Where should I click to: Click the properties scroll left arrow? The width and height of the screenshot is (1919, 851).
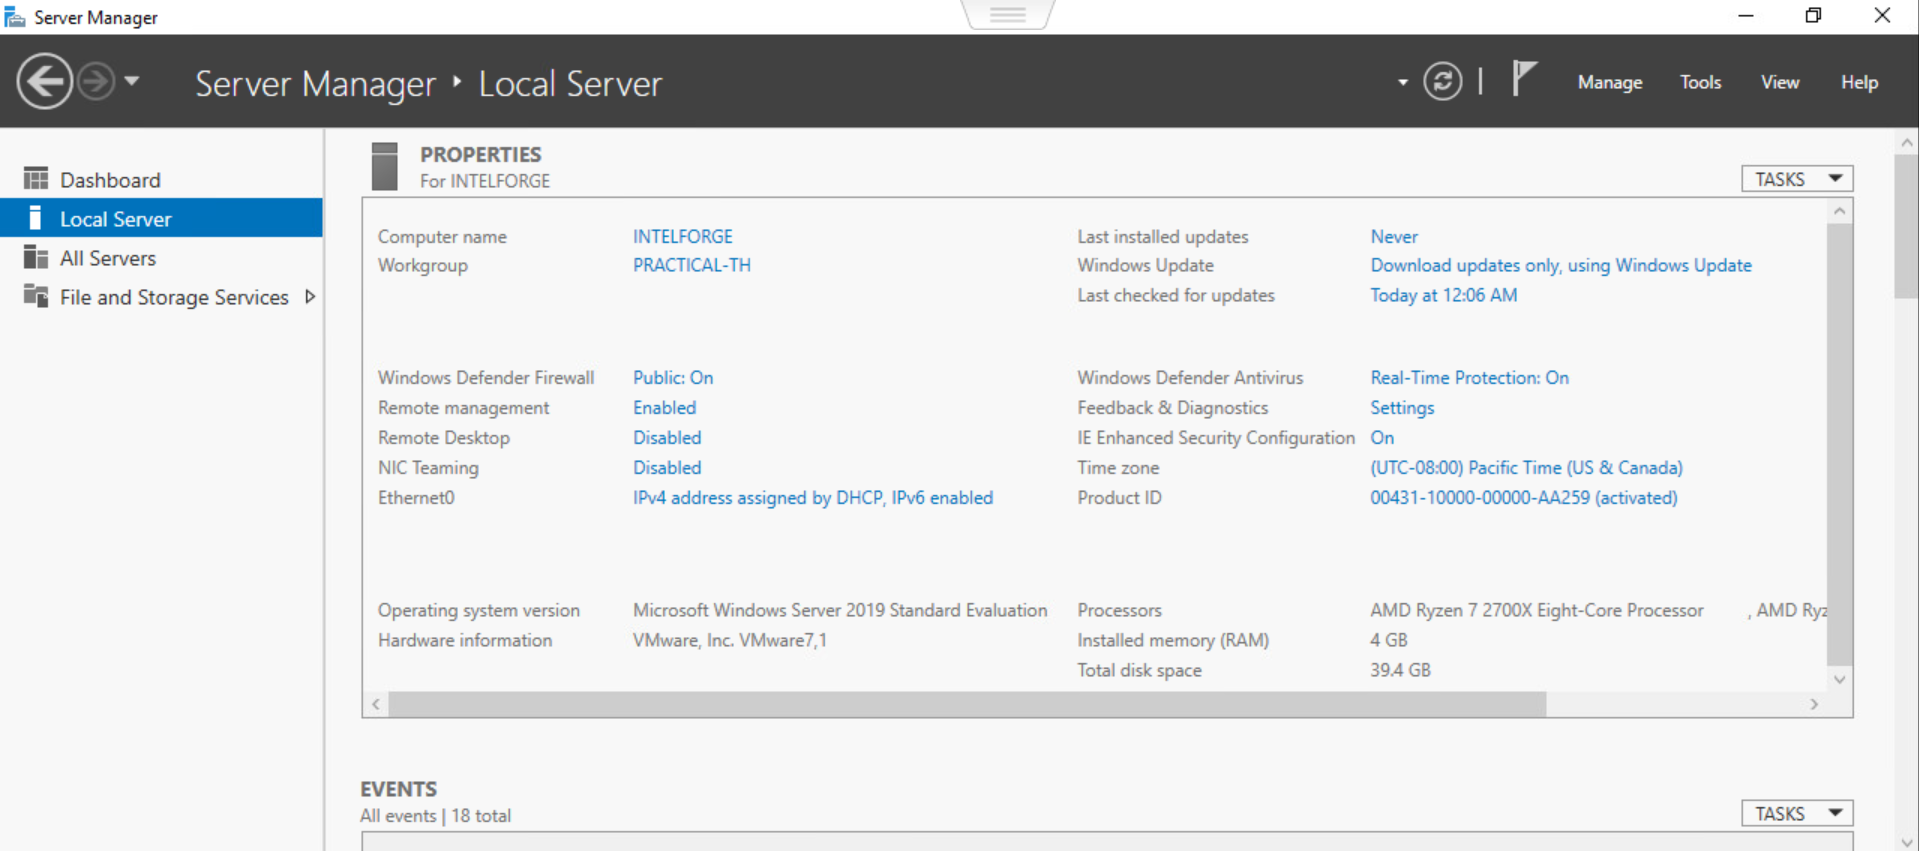coord(376,704)
